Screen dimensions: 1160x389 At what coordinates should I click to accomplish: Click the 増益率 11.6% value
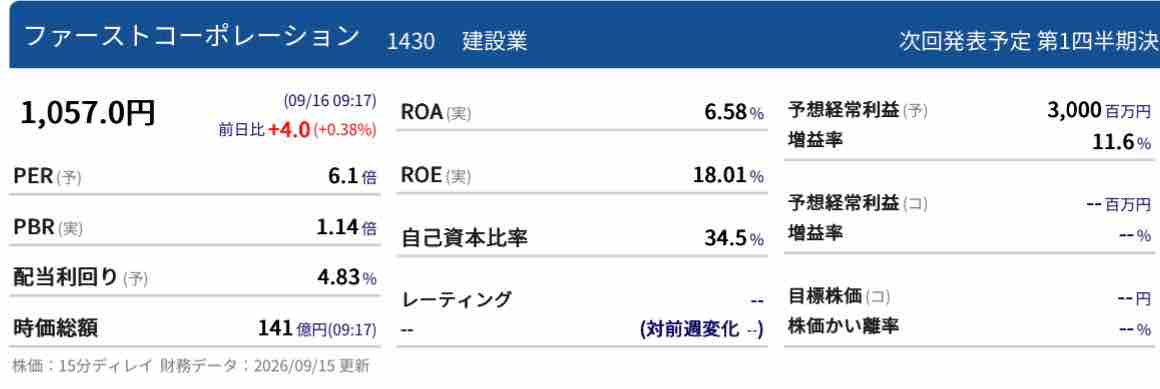[1122, 142]
